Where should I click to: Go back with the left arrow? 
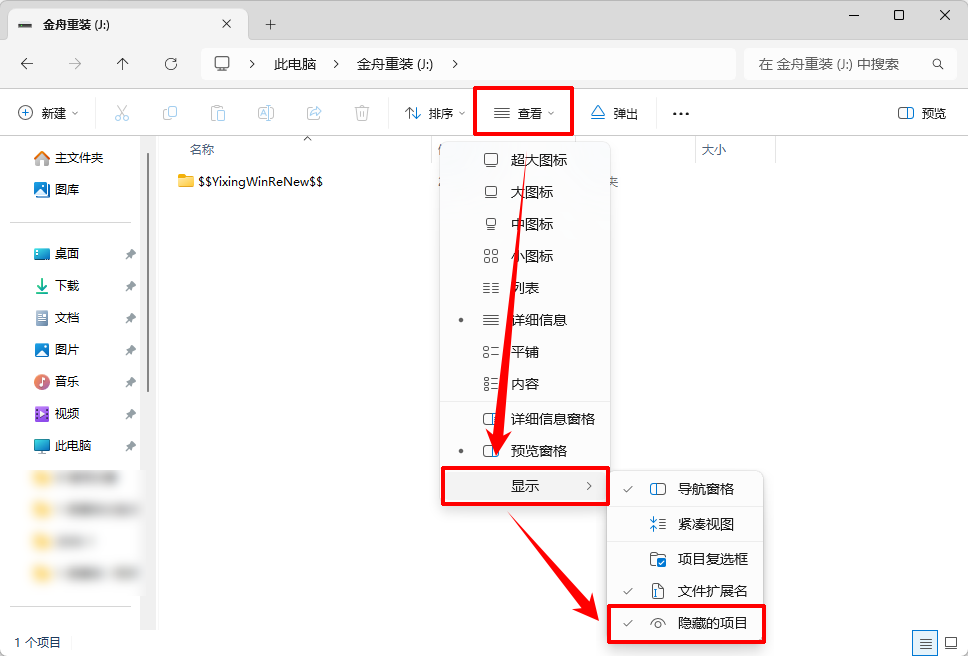(27, 64)
